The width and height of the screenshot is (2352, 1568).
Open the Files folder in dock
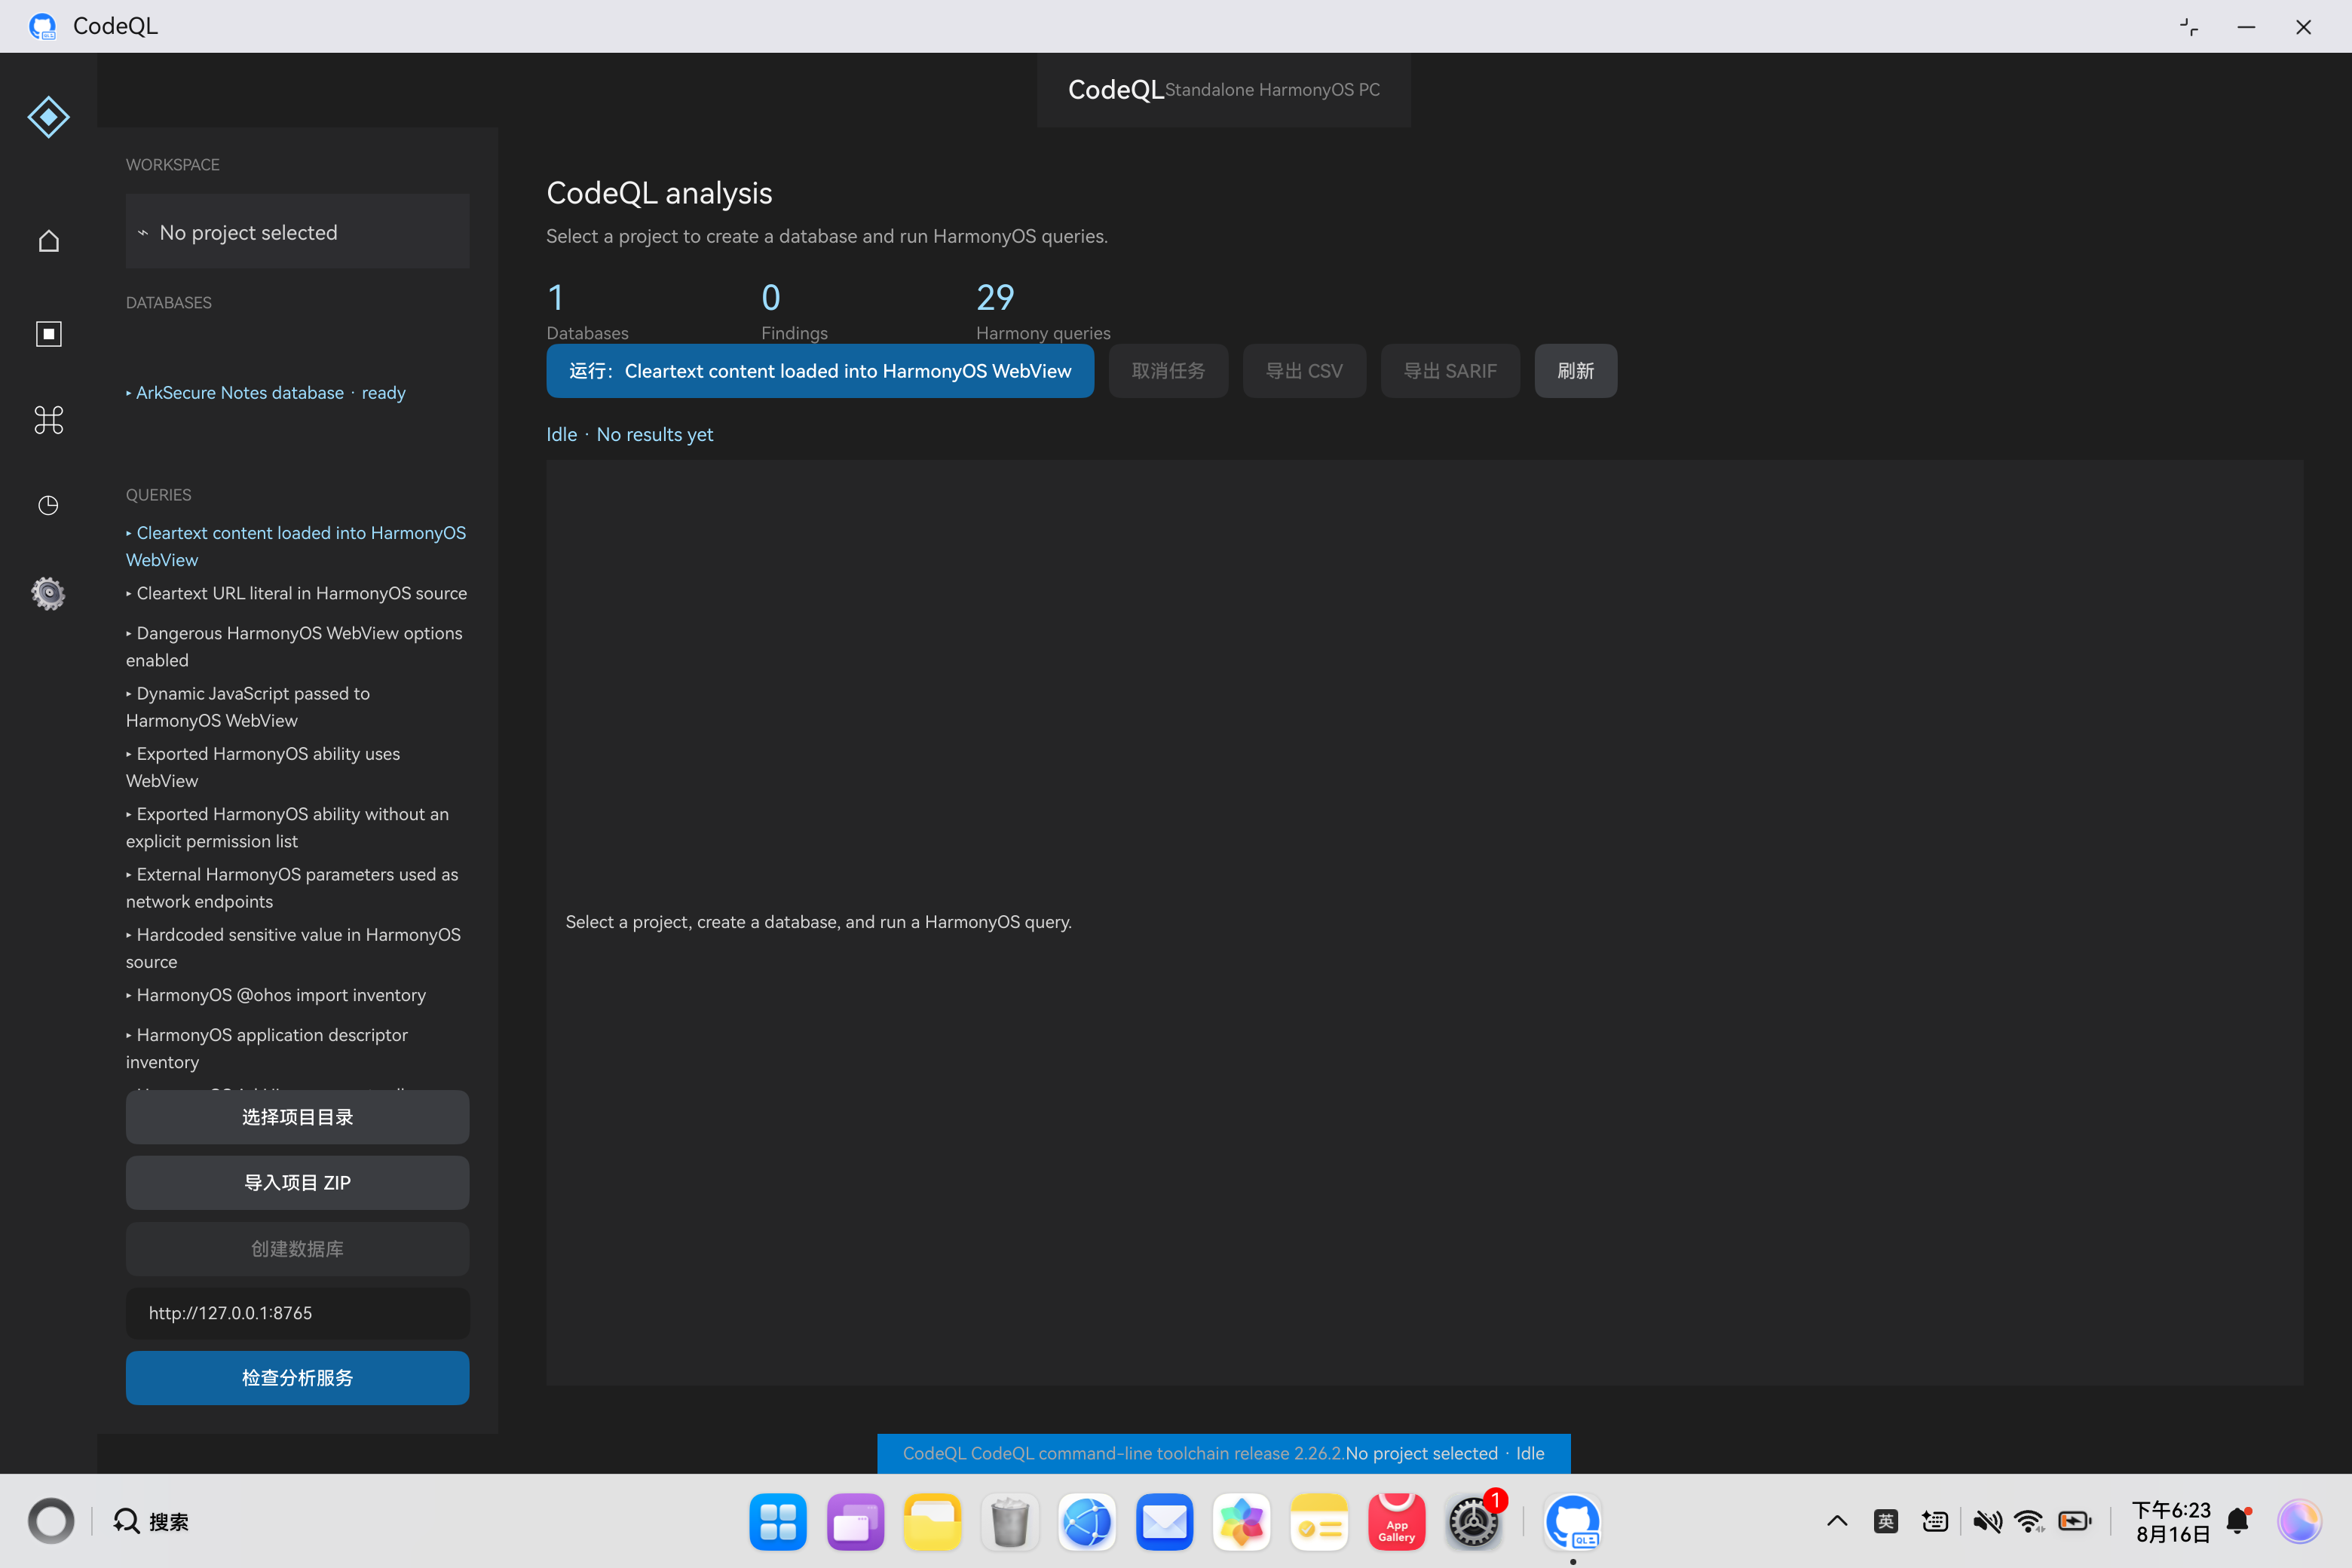pyautogui.click(x=933, y=1522)
